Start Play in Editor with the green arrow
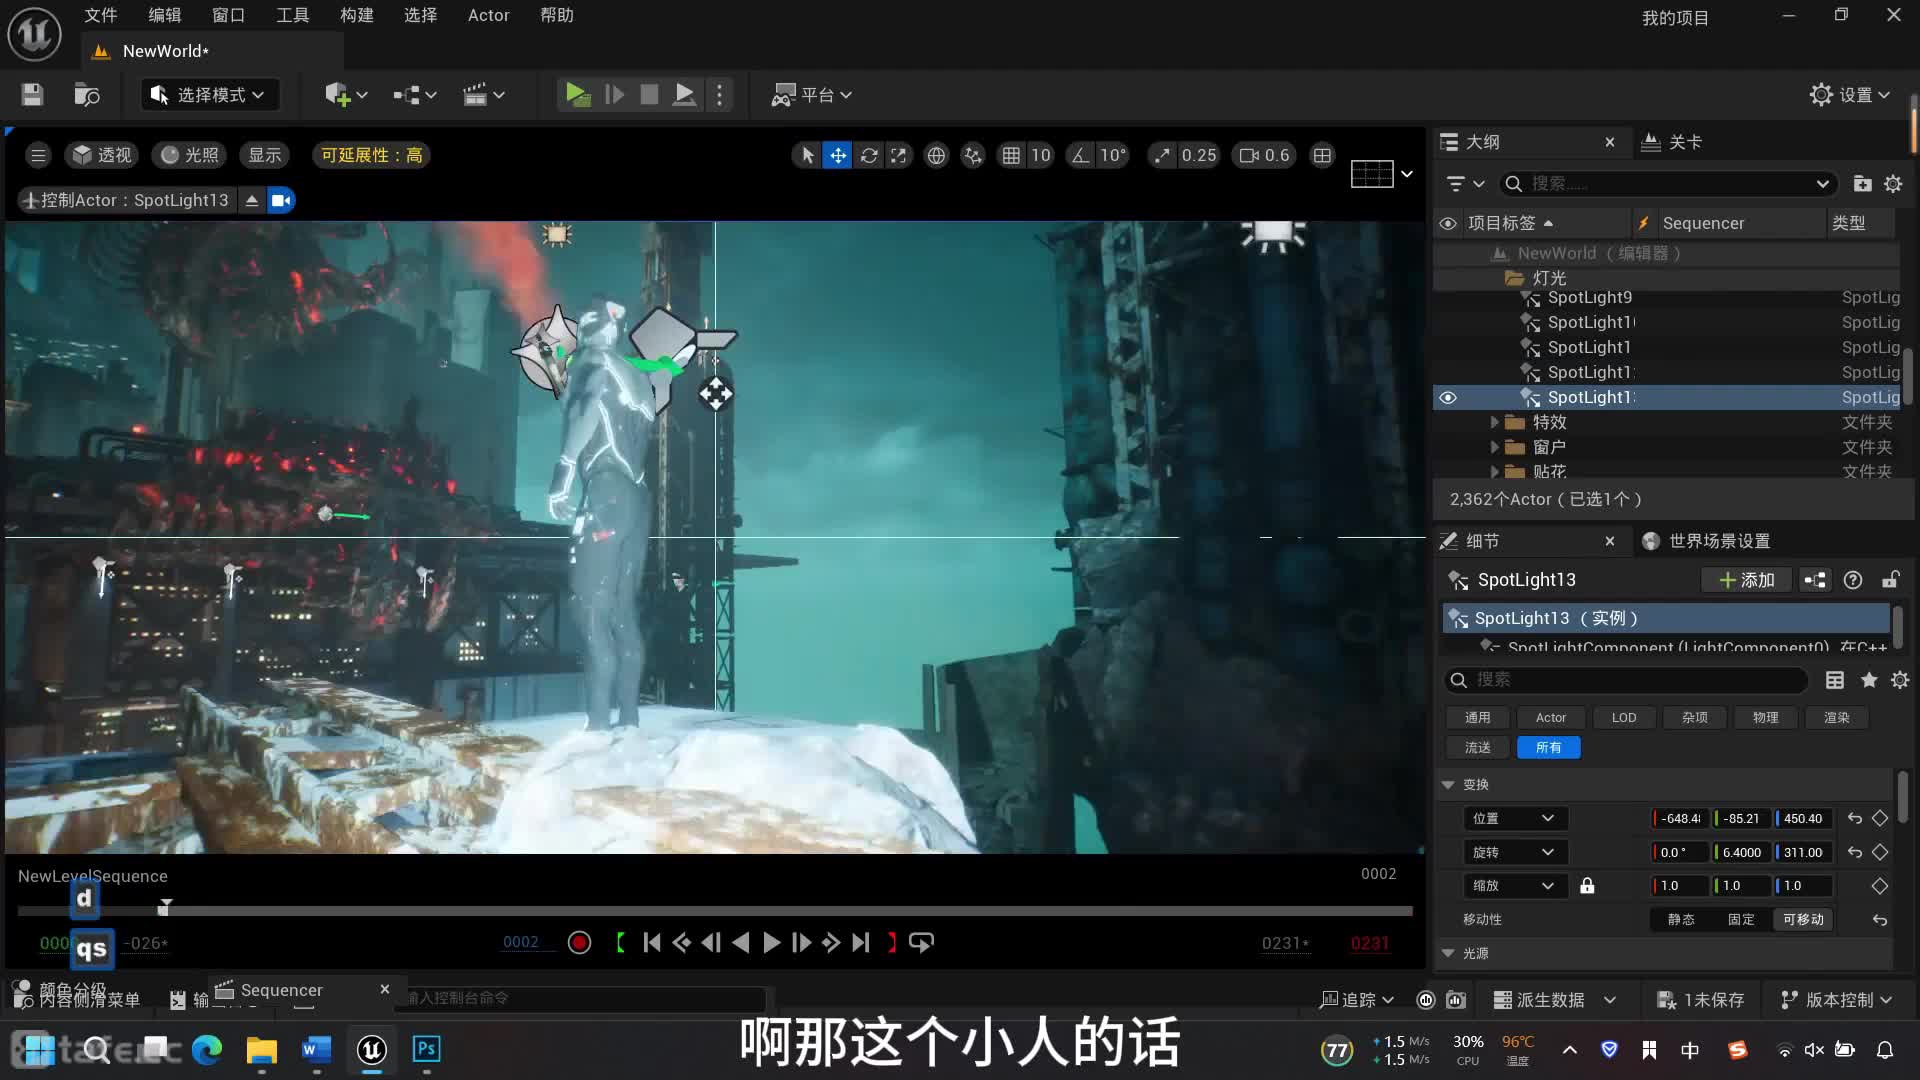Image resolution: width=1920 pixels, height=1080 pixels. click(577, 95)
